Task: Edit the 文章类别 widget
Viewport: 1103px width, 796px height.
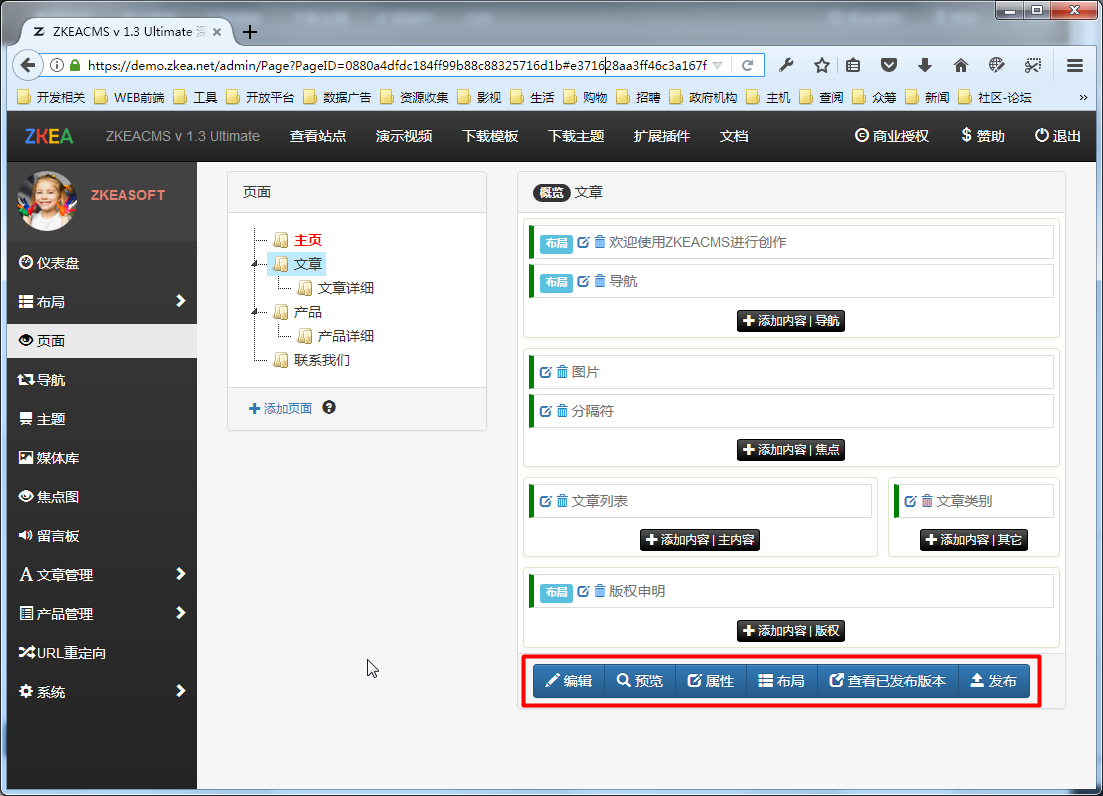Action: coord(910,501)
